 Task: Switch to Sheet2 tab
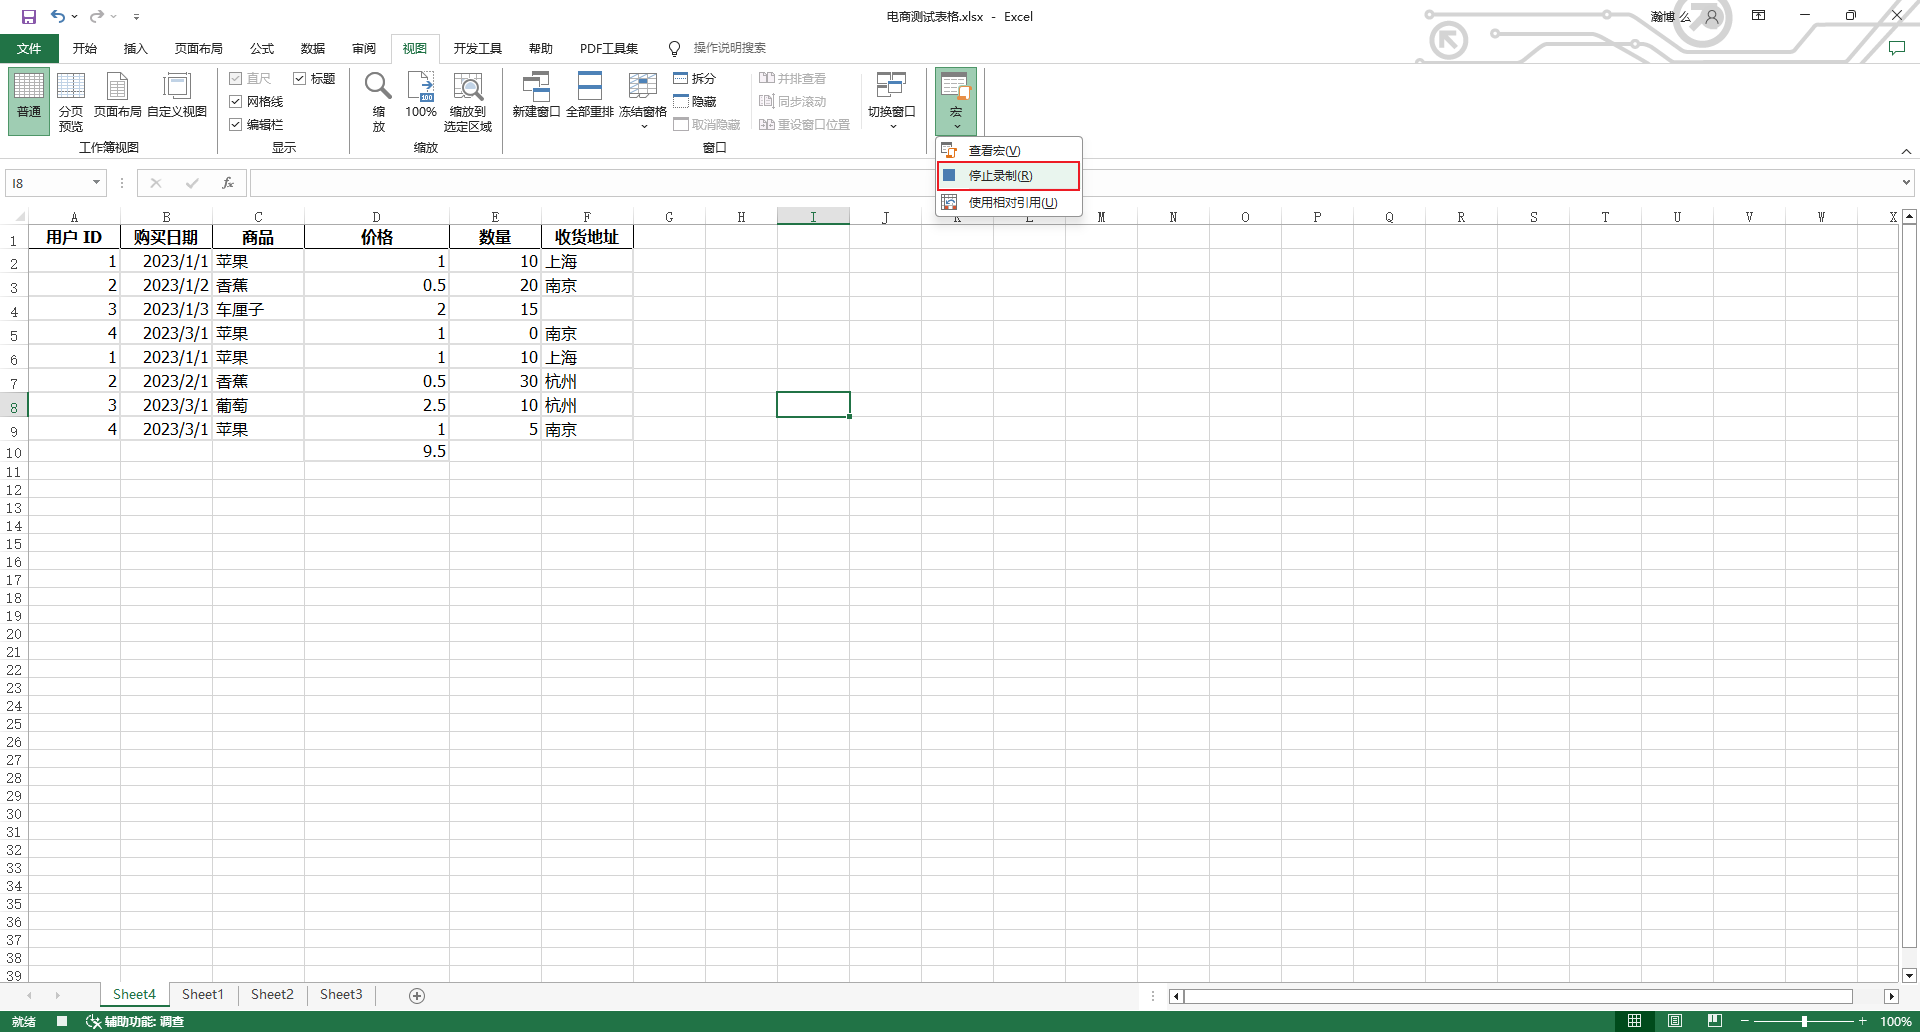click(x=272, y=995)
